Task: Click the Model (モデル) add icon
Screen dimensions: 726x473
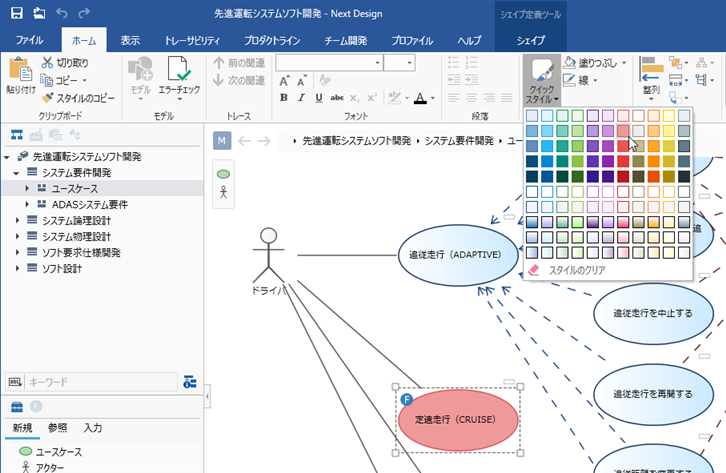Action: tap(140, 69)
